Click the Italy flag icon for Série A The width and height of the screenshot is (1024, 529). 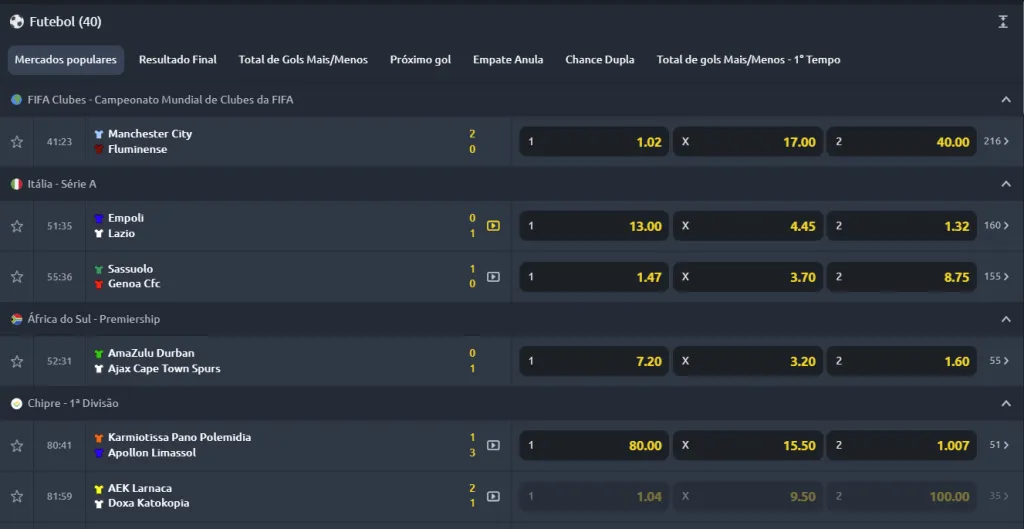click(17, 184)
